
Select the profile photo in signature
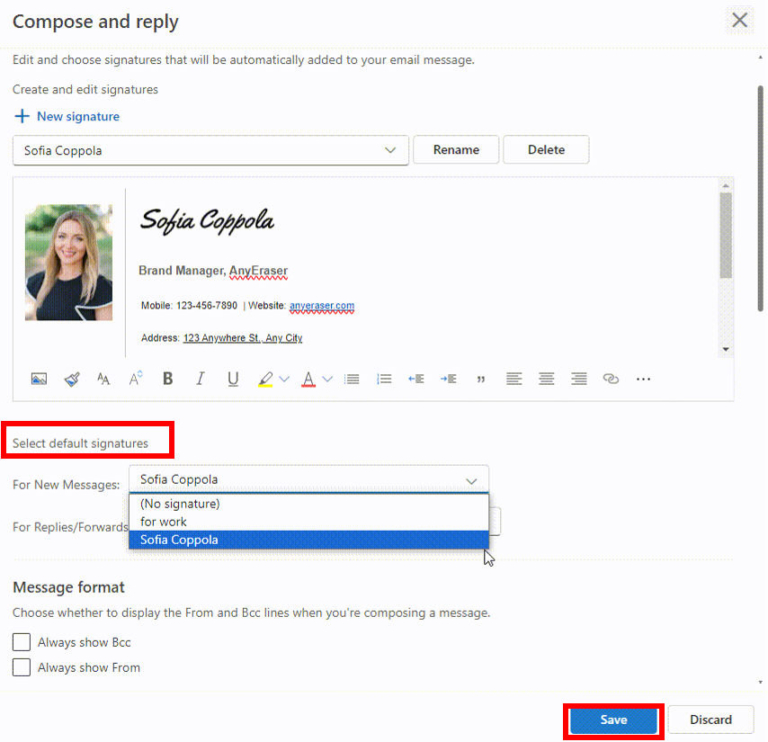tap(69, 263)
